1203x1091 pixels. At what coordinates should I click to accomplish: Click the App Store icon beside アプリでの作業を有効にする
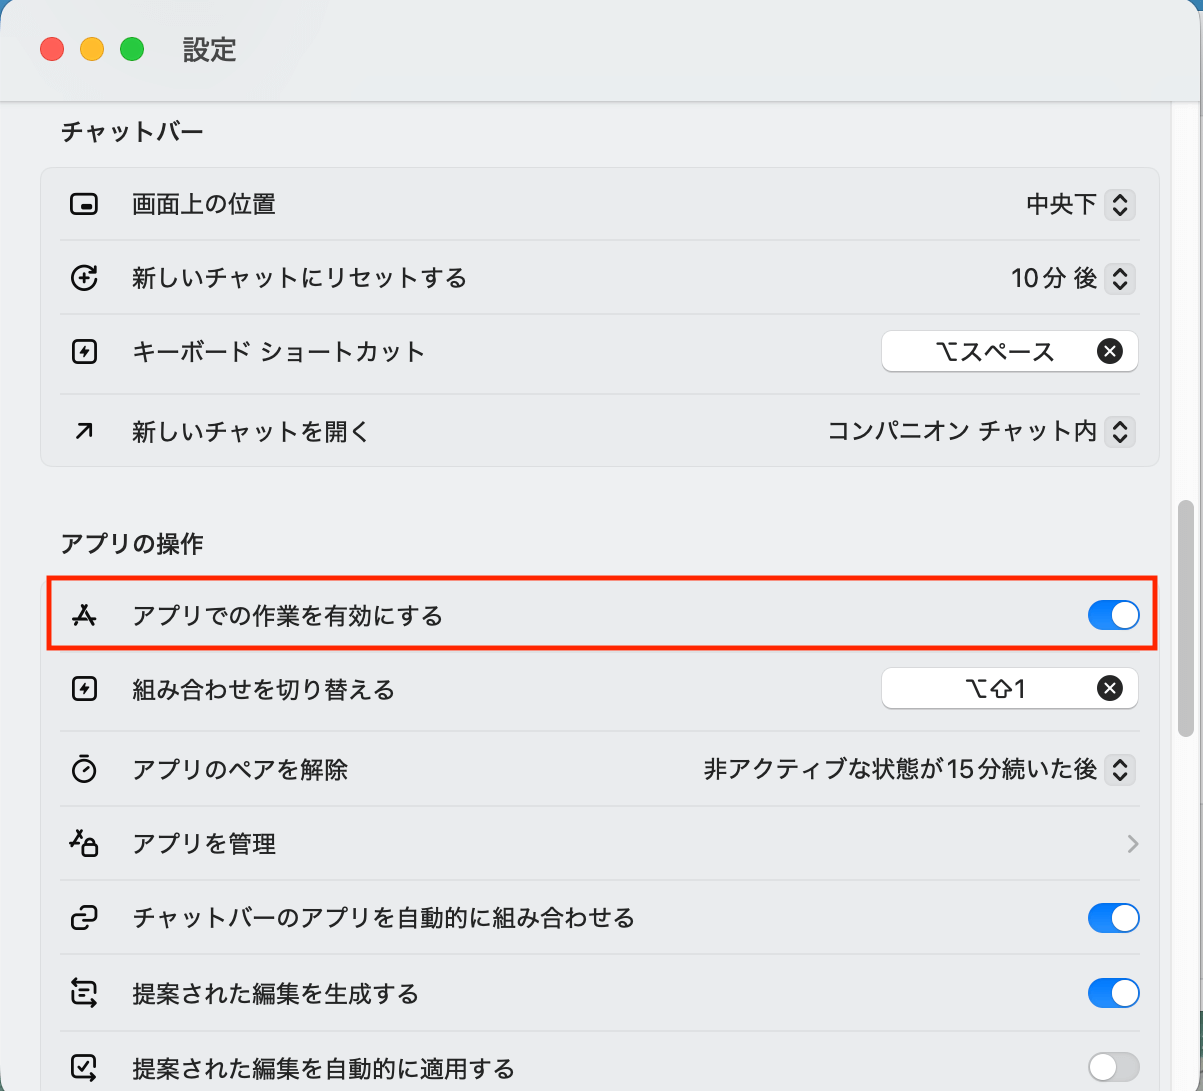(x=84, y=616)
